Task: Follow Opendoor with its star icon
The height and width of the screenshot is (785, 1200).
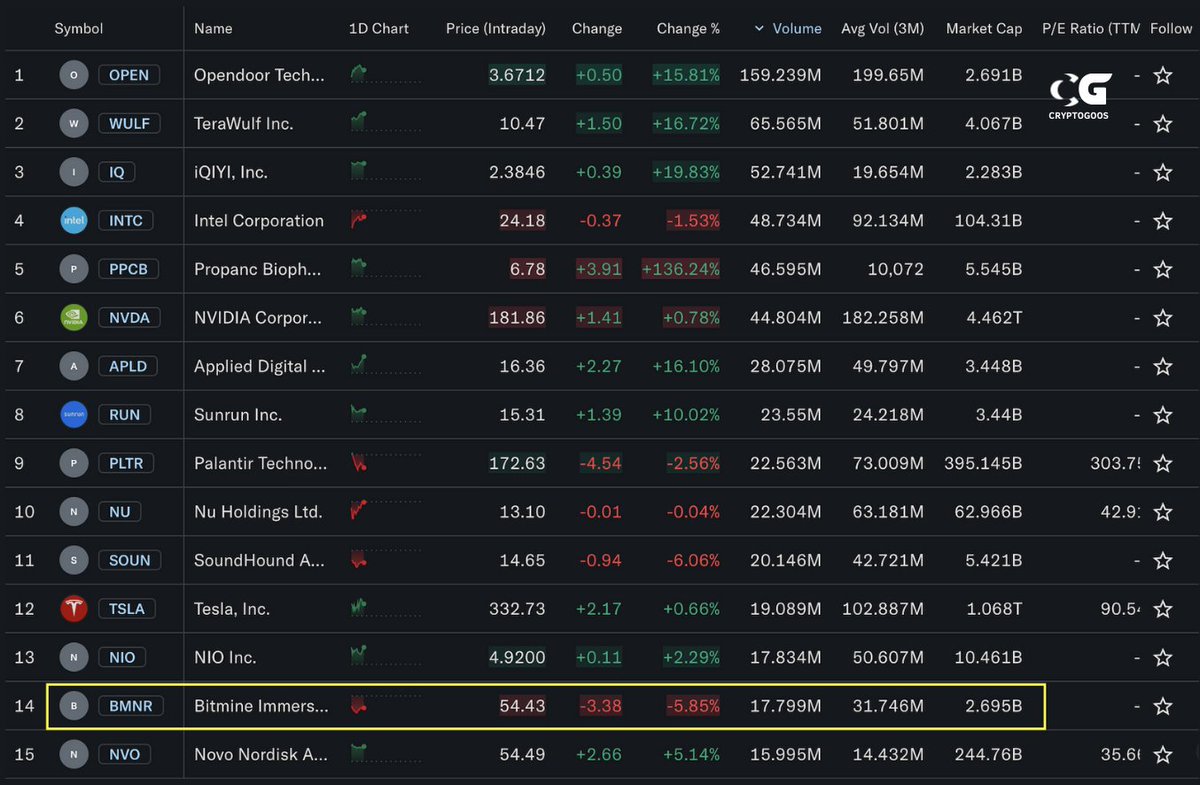Action: [x=1162, y=75]
